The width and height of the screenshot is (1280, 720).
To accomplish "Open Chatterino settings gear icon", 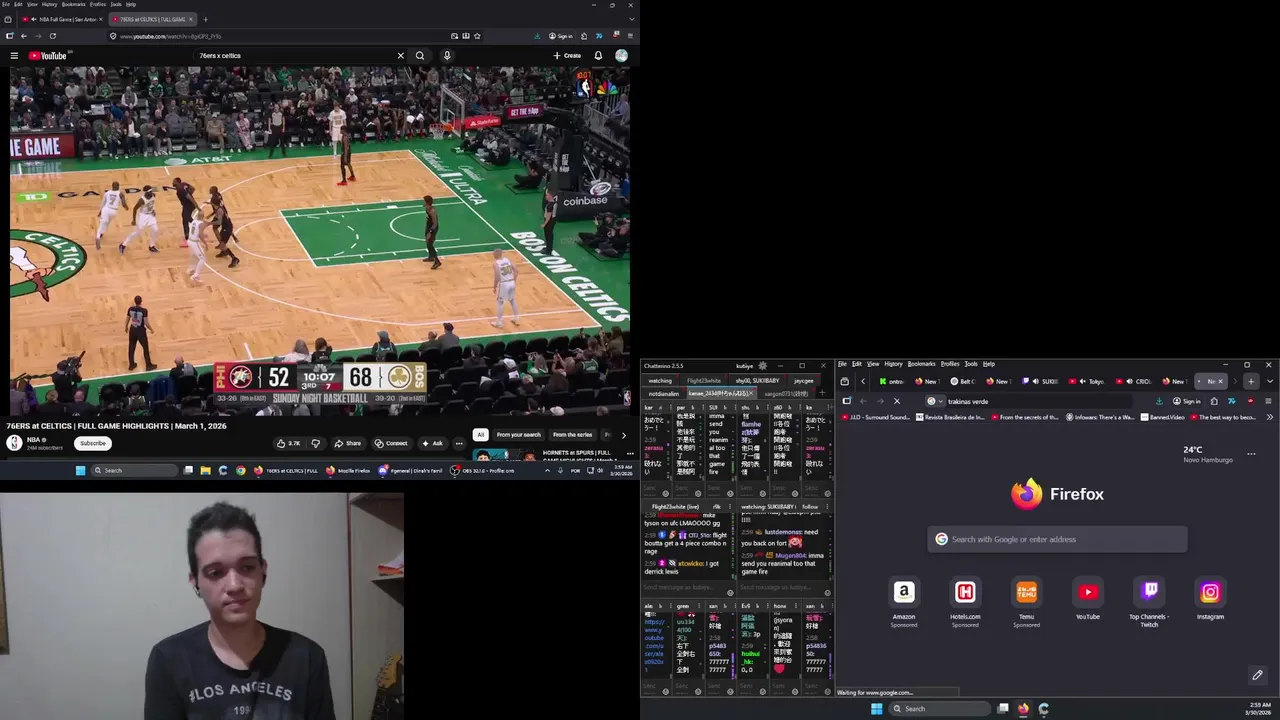I will pyautogui.click(x=763, y=366).
